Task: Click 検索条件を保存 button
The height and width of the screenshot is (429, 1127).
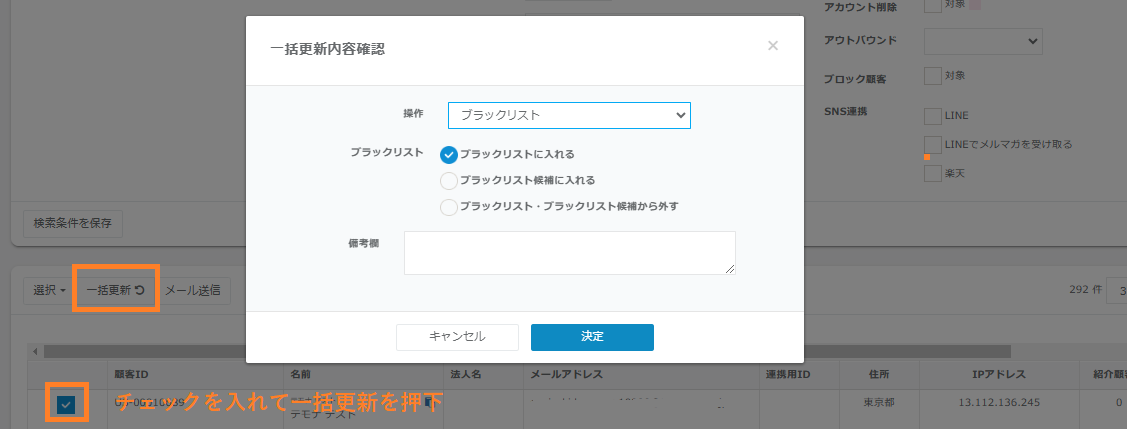Action: point(72,223)
